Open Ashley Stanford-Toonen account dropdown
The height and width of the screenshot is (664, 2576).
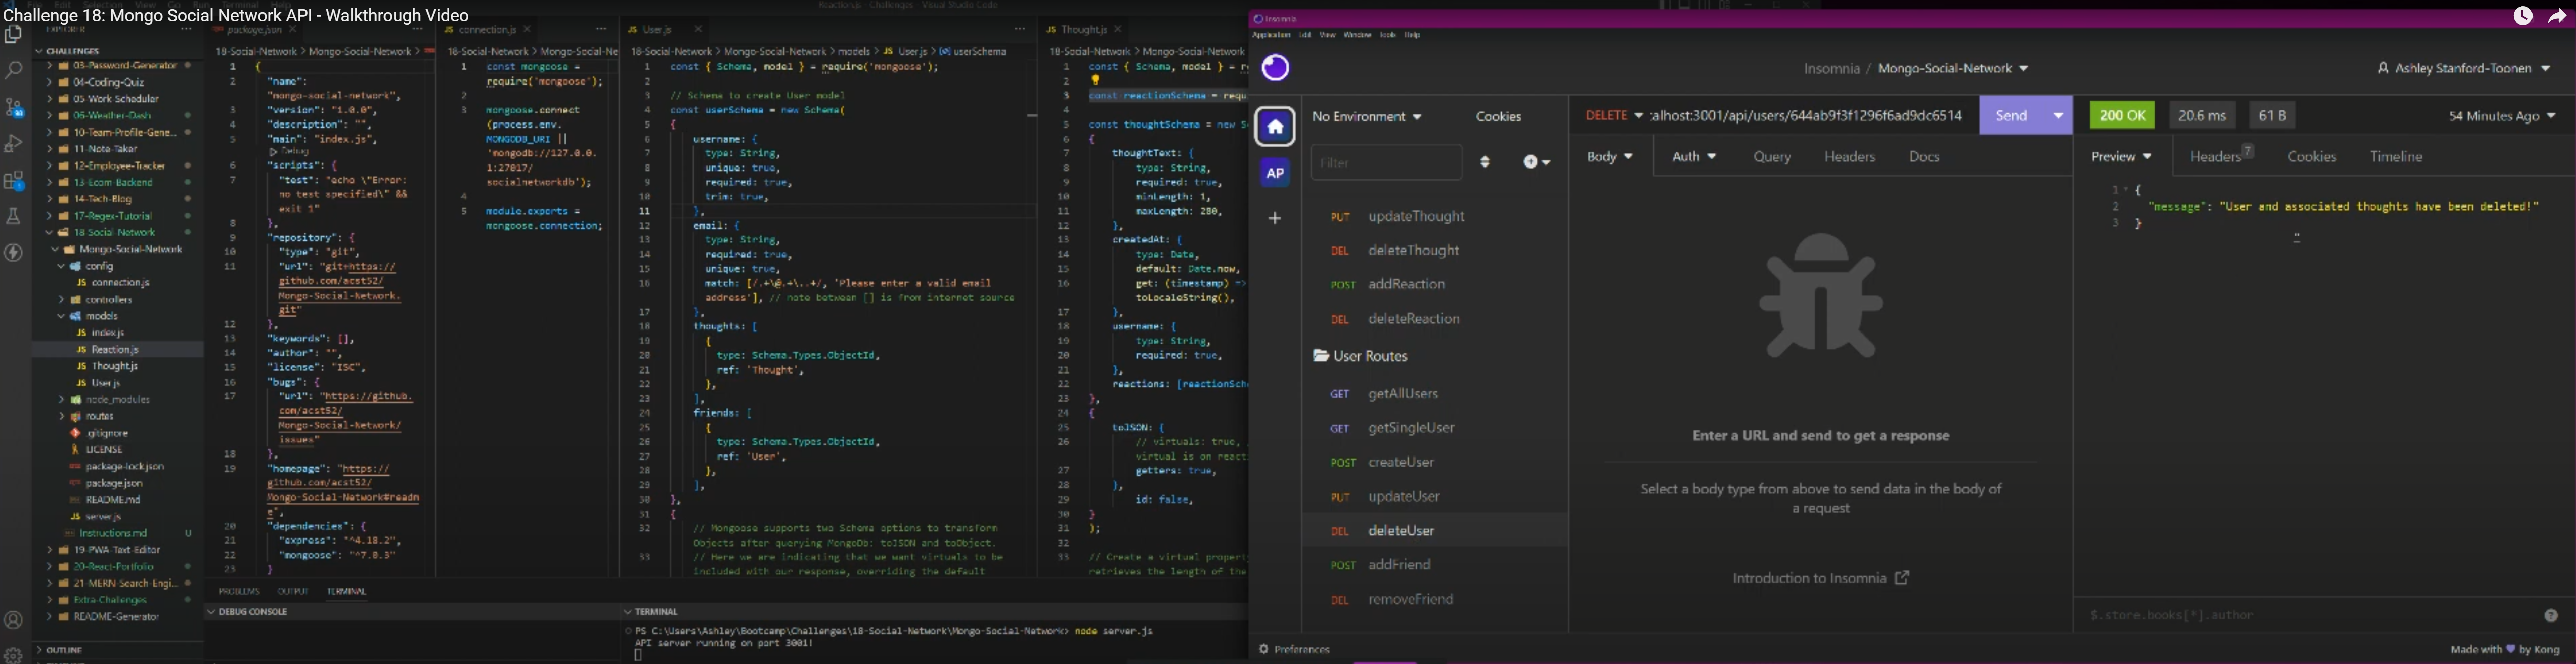click(2464, 69)
